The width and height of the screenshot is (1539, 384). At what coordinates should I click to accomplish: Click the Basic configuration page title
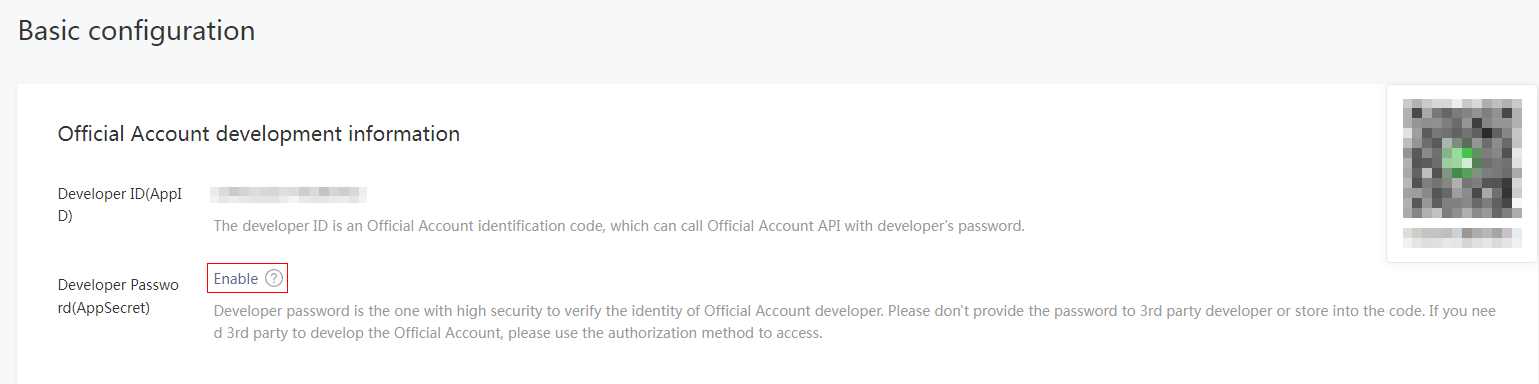(136, 31)
